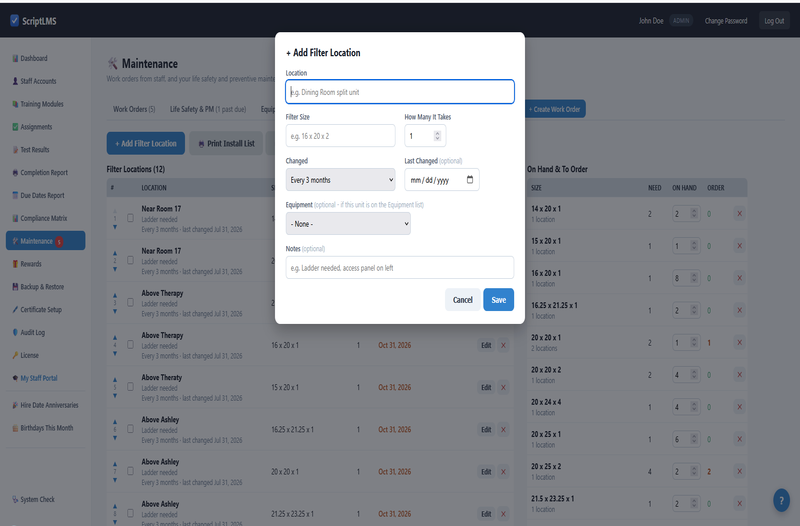The image size is (800, 526).
Task: Delete the 14 x 20 x 1 stock row
Action: 739,214
